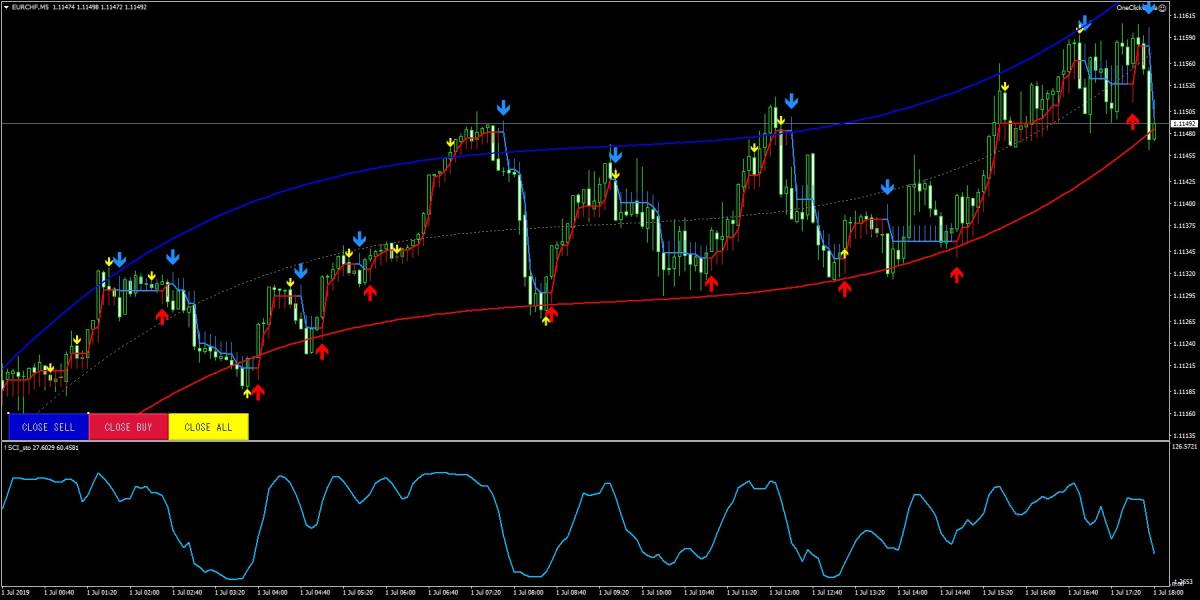This screenshot has height=600, width=1200.
Task: Click the smiley face EA icon
Action: click(1163, 8)
